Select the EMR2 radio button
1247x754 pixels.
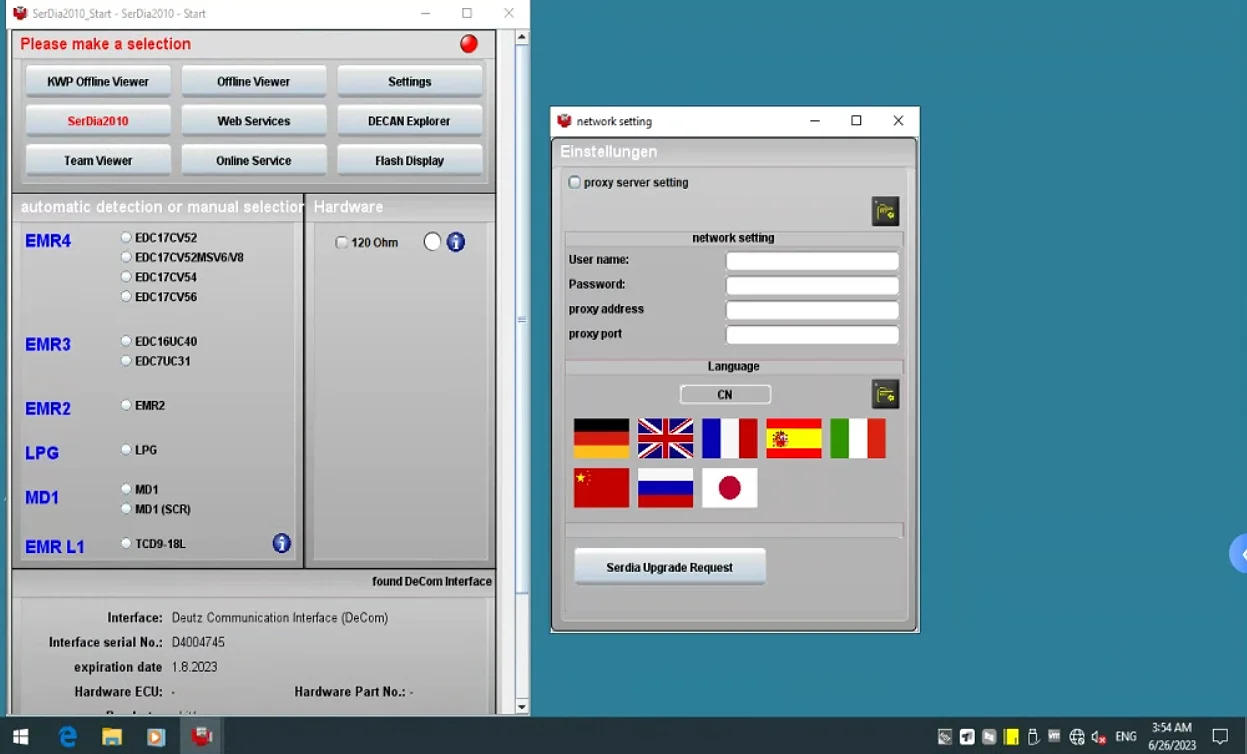(126, 405)
